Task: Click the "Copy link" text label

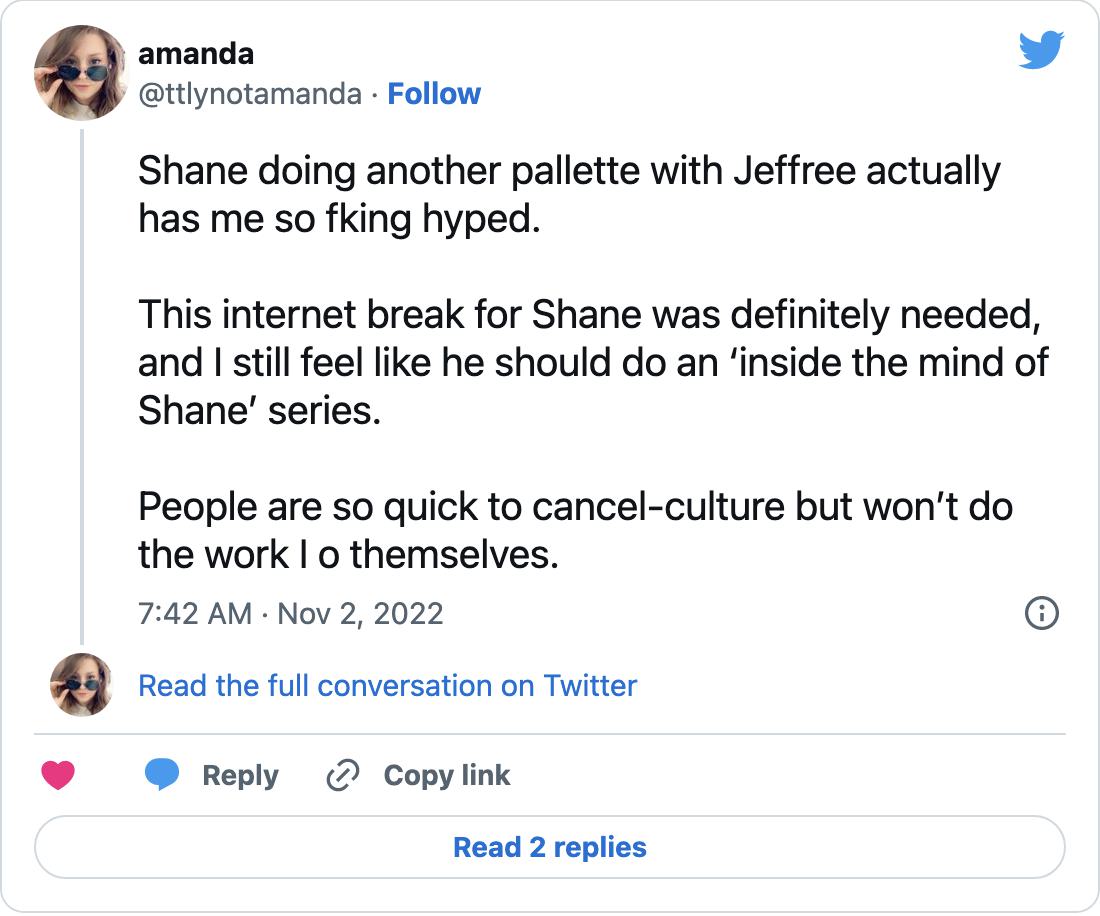Action: click(x=446, y=776)
